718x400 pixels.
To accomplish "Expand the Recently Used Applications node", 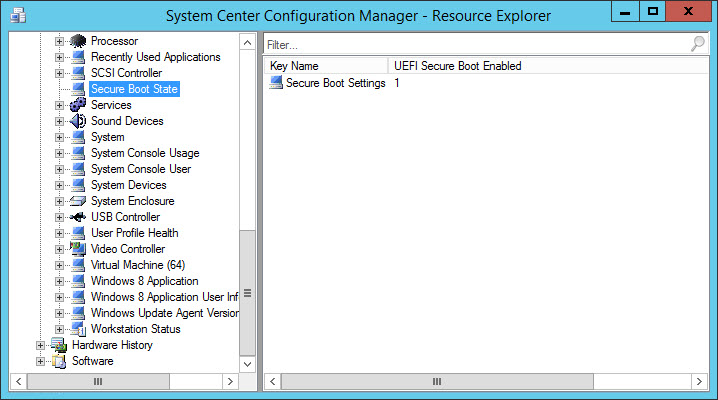I will [x=60, y=57].
